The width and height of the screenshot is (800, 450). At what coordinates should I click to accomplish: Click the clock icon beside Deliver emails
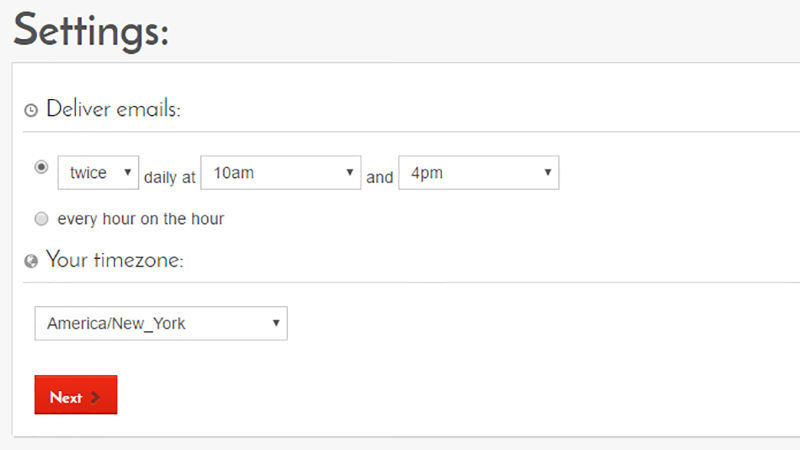[x=31, y=110]
